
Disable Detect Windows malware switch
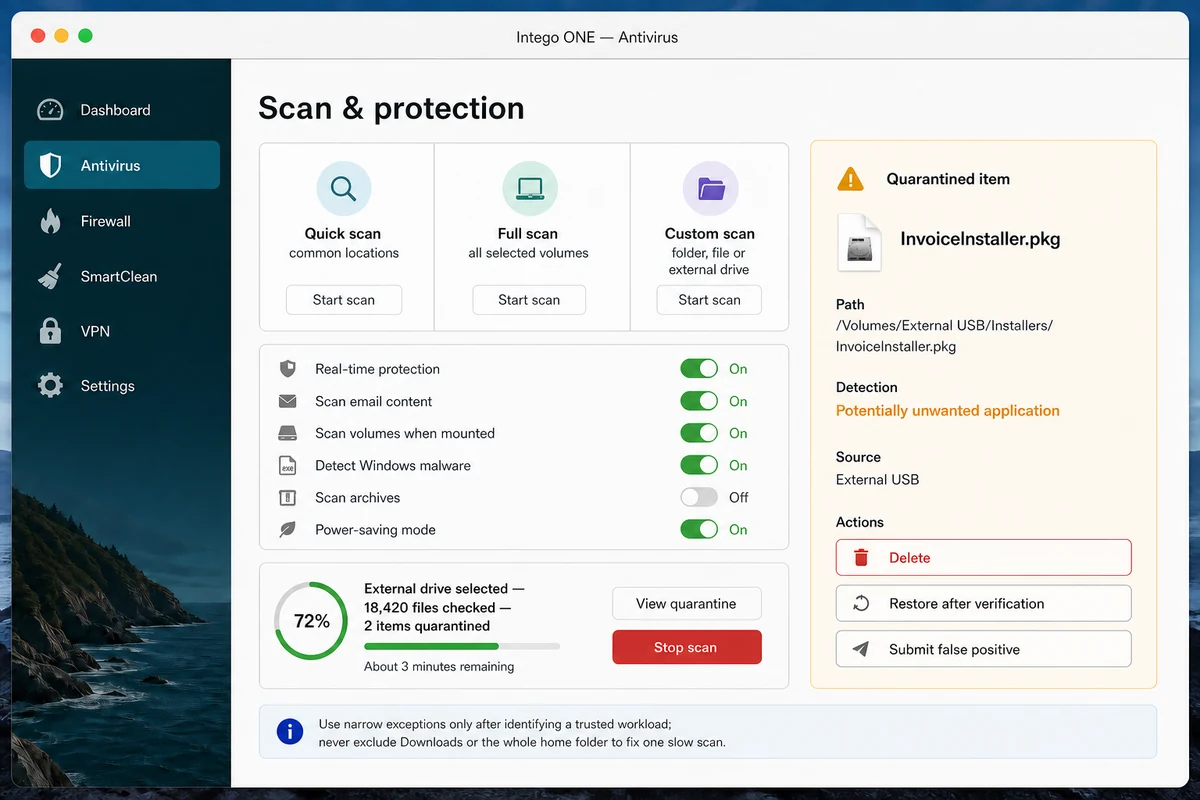tap(699, 465)
